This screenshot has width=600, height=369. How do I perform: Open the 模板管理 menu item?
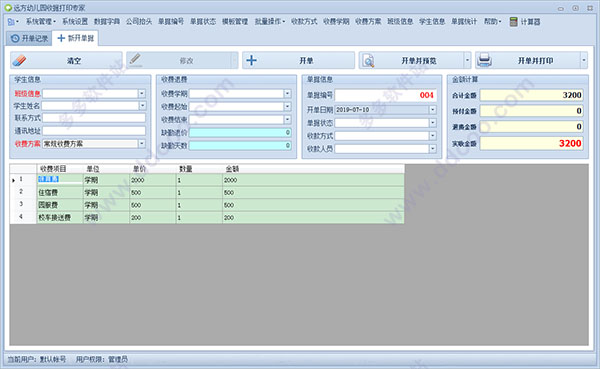point(235,22)
